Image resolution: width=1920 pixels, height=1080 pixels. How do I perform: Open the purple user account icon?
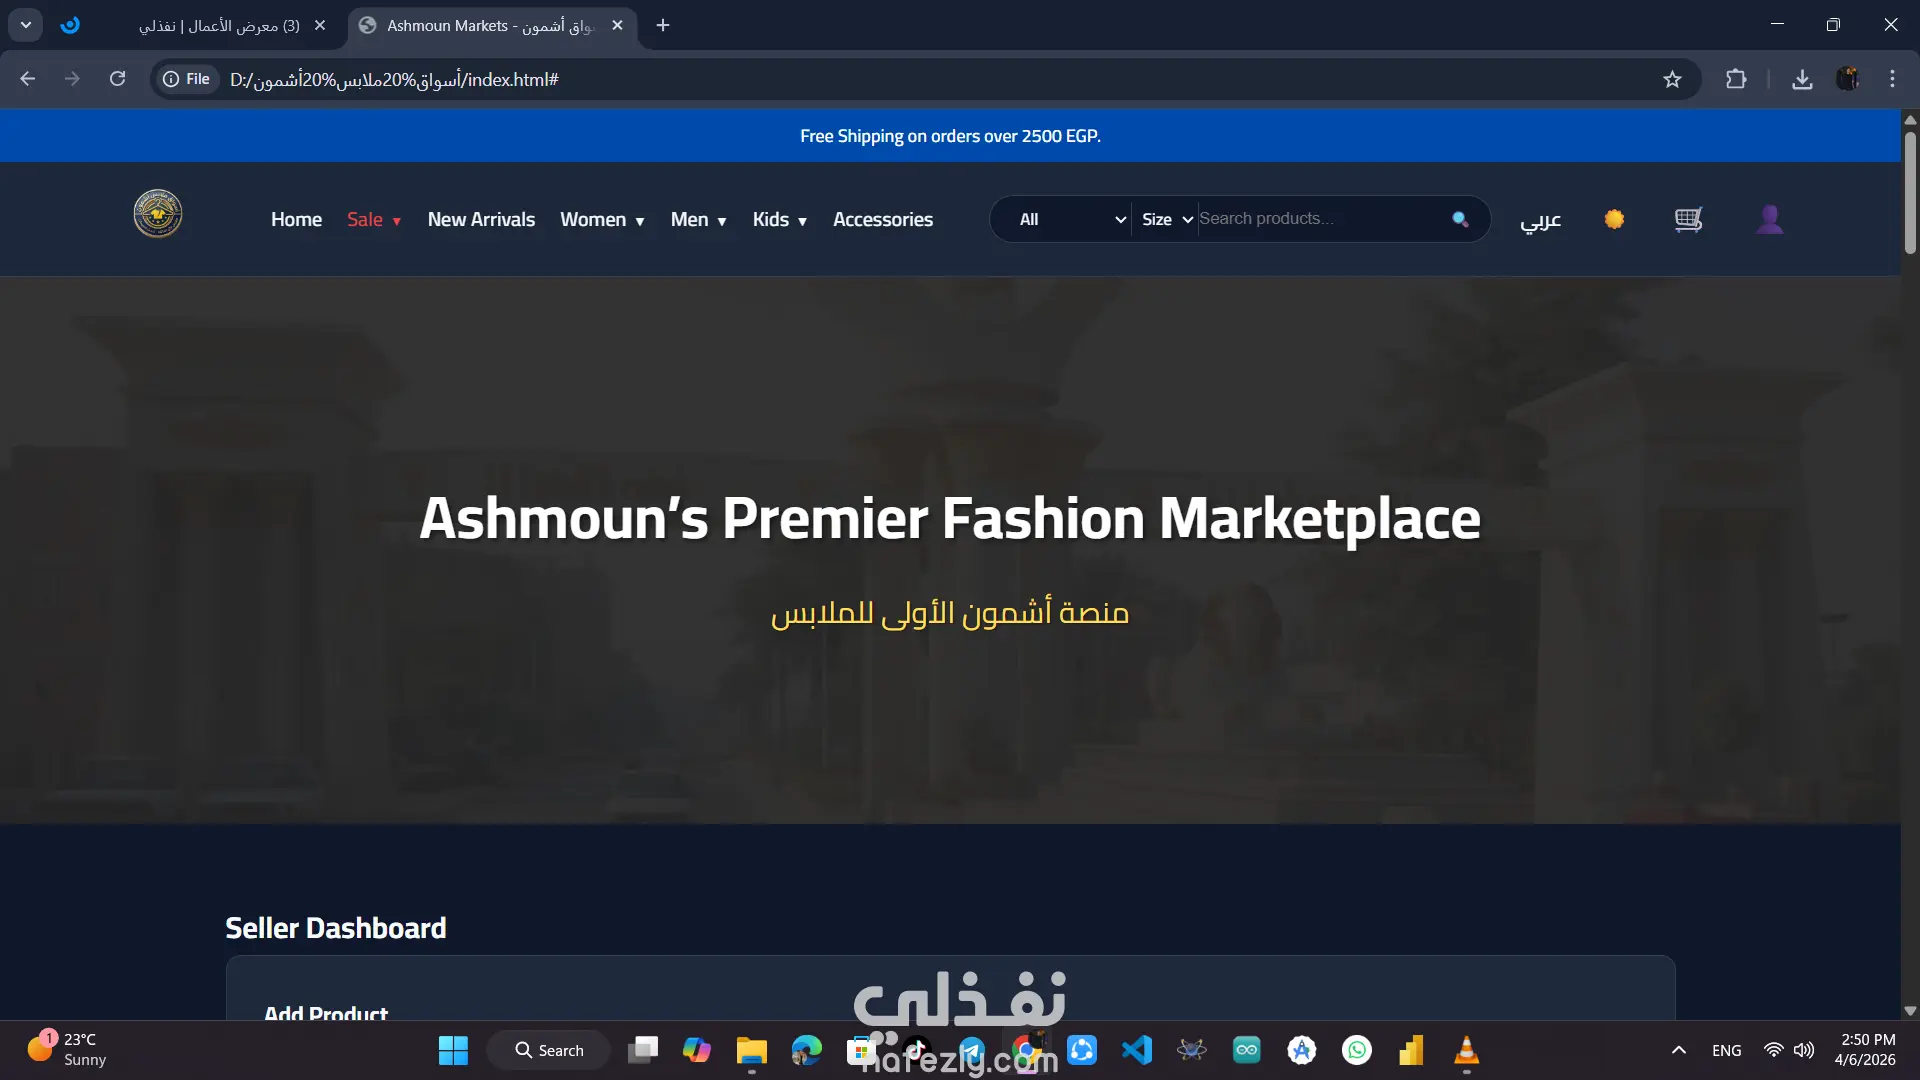tap(1769, 219)
